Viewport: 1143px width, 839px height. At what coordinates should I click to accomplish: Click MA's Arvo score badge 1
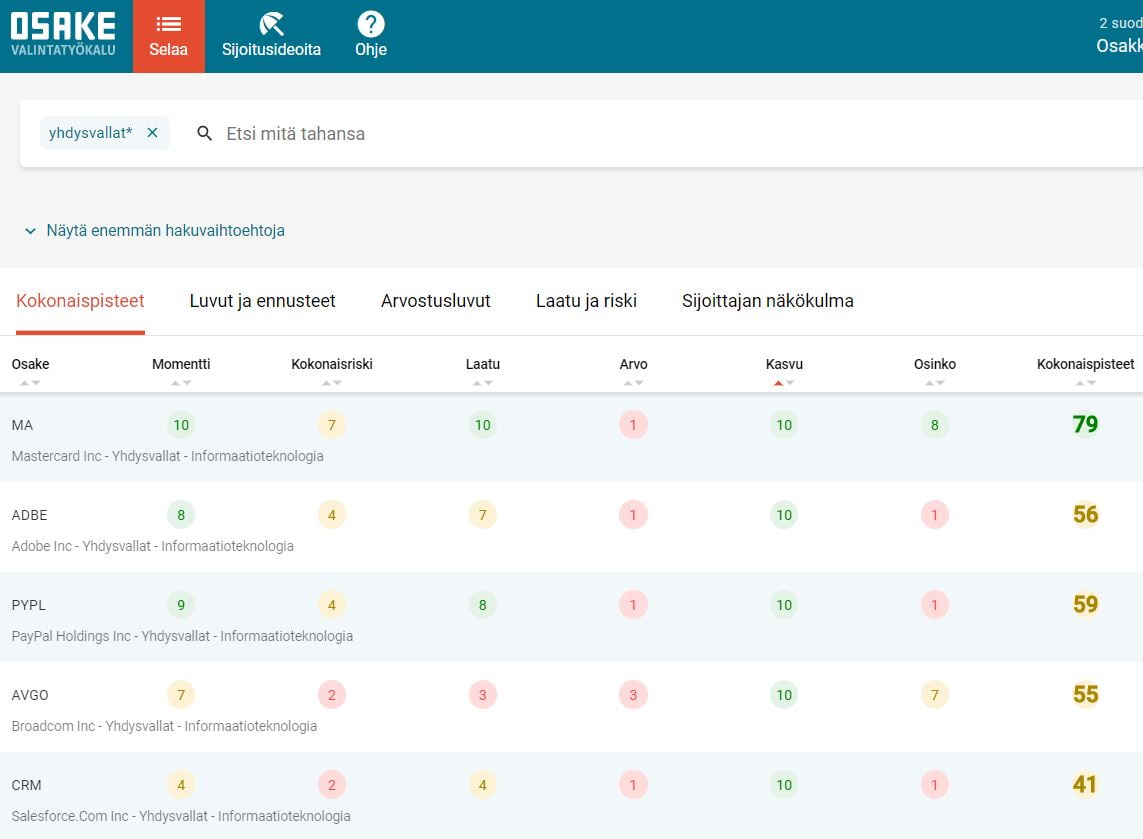point(633,425)
